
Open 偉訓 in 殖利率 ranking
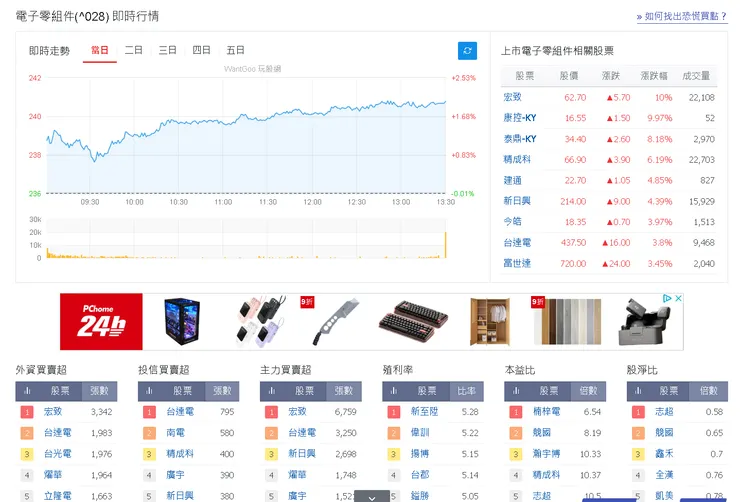(x=420, y=433)
